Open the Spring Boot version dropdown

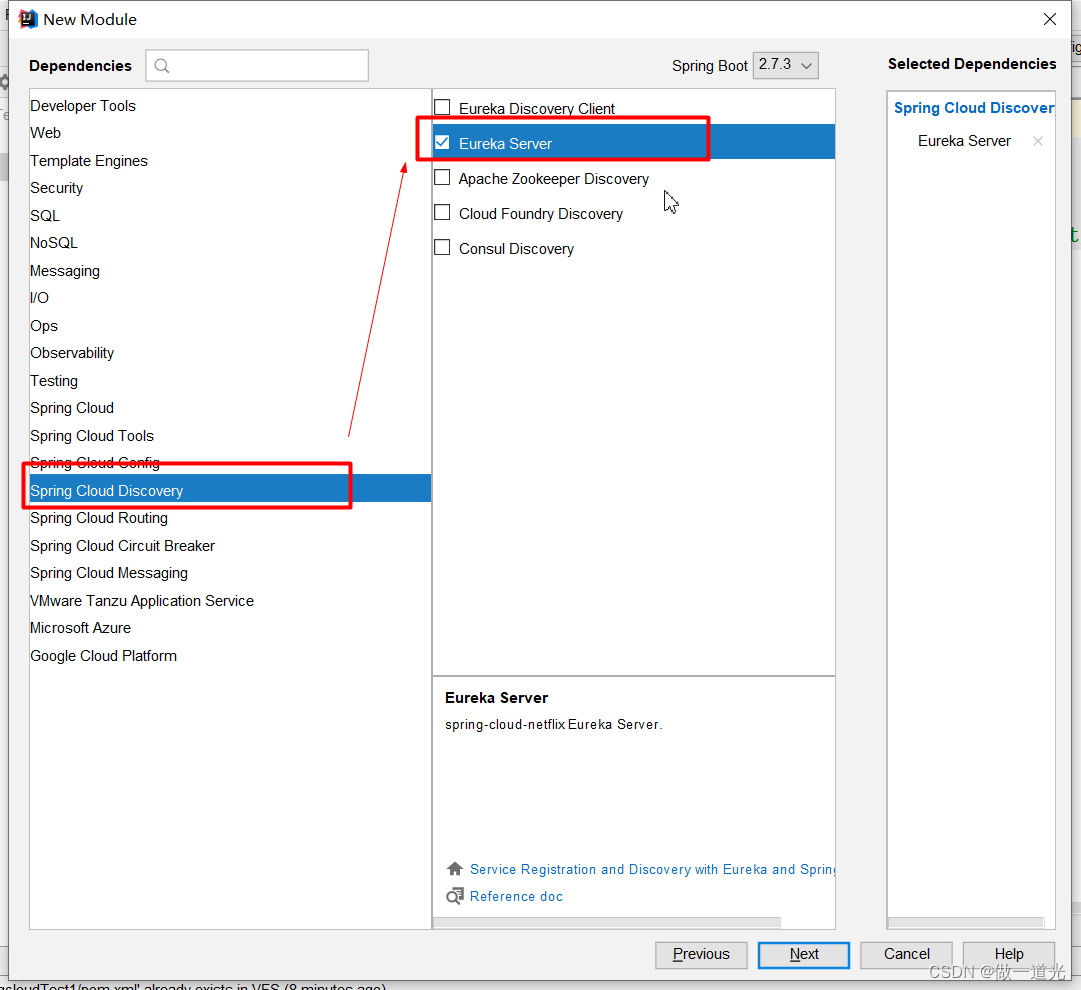point(785,65)
